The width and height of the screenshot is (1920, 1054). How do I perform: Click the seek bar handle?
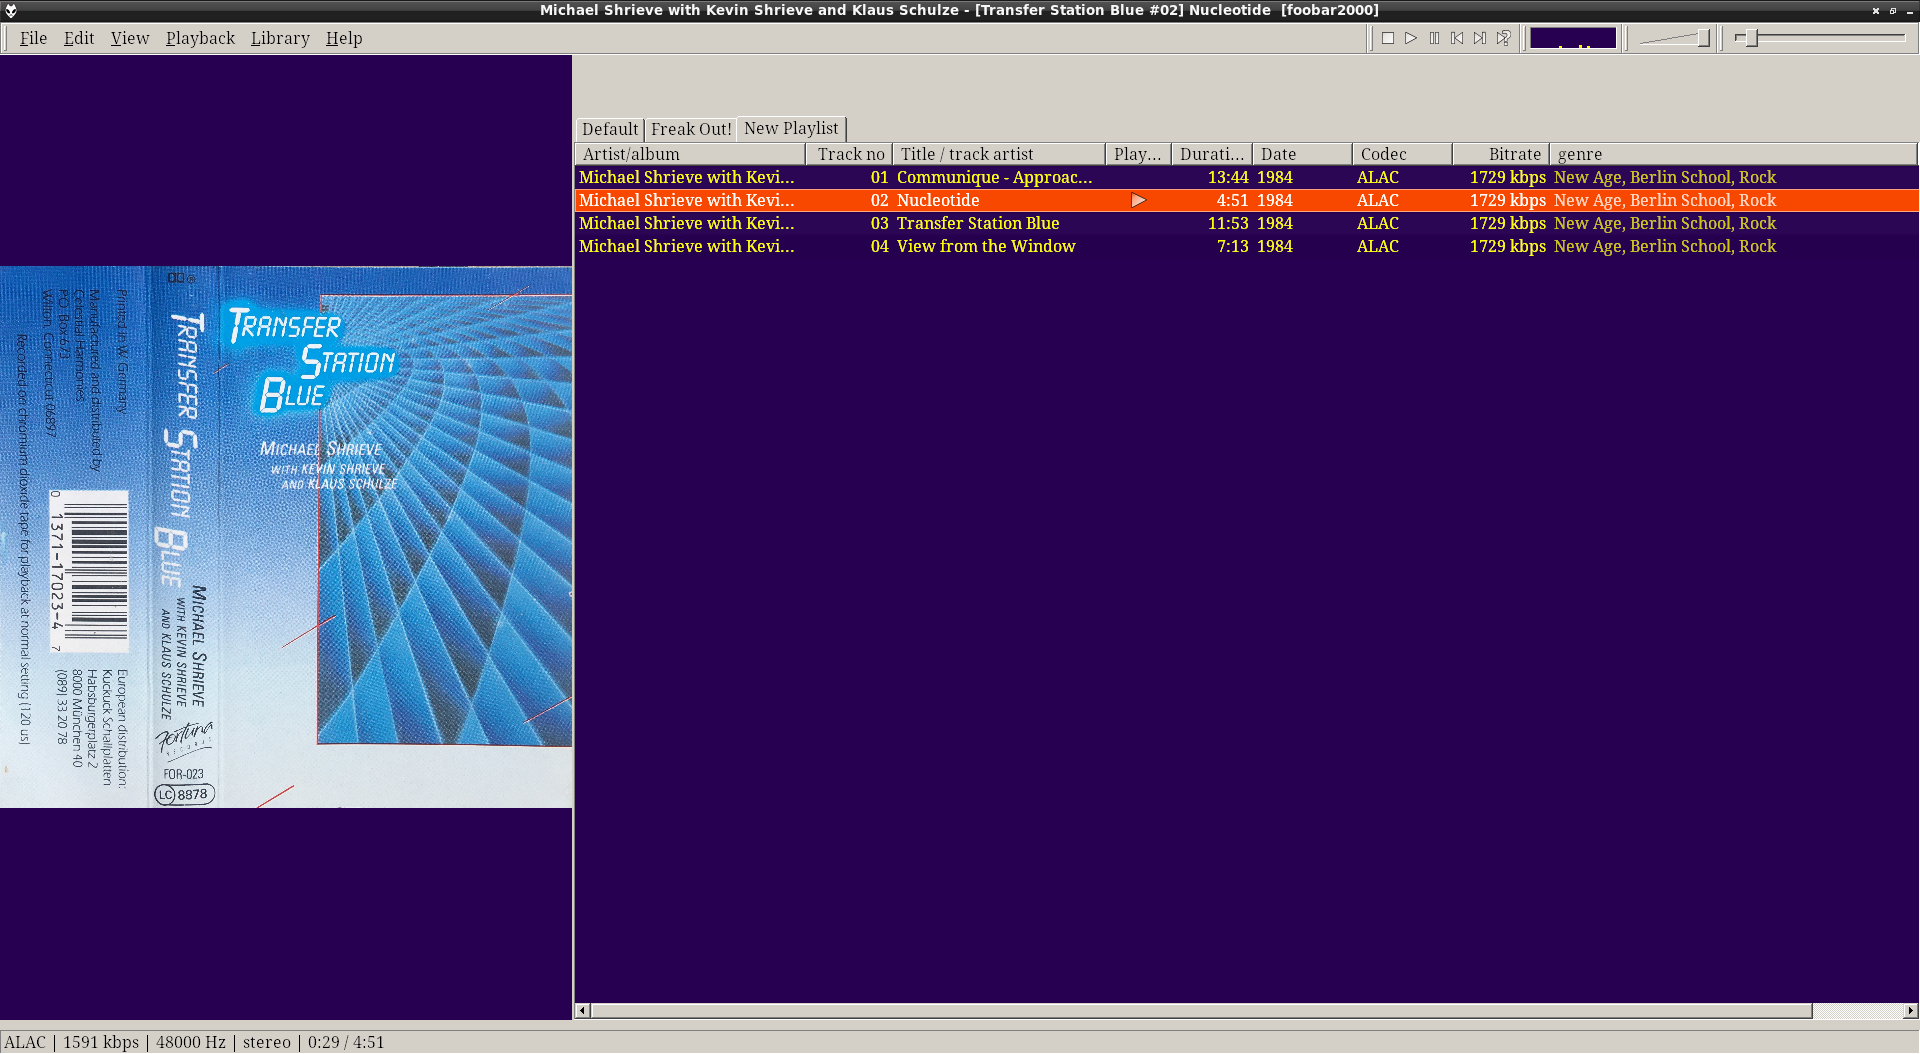[x=1751, y=38]
